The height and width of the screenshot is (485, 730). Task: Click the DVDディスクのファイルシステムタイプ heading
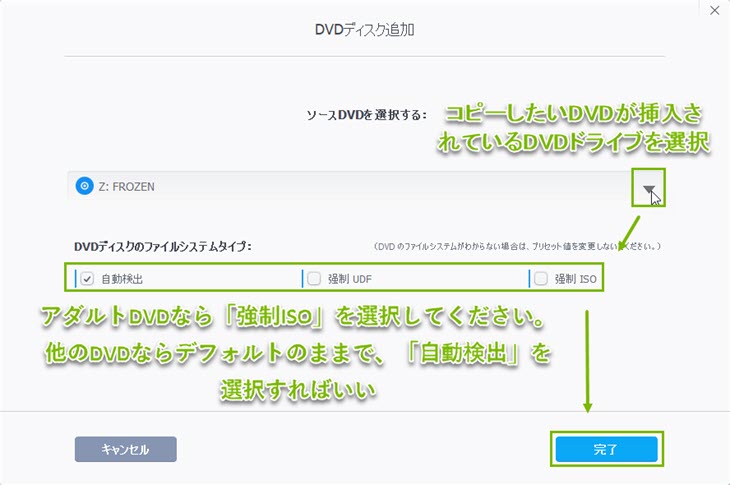tap(163, 246)
